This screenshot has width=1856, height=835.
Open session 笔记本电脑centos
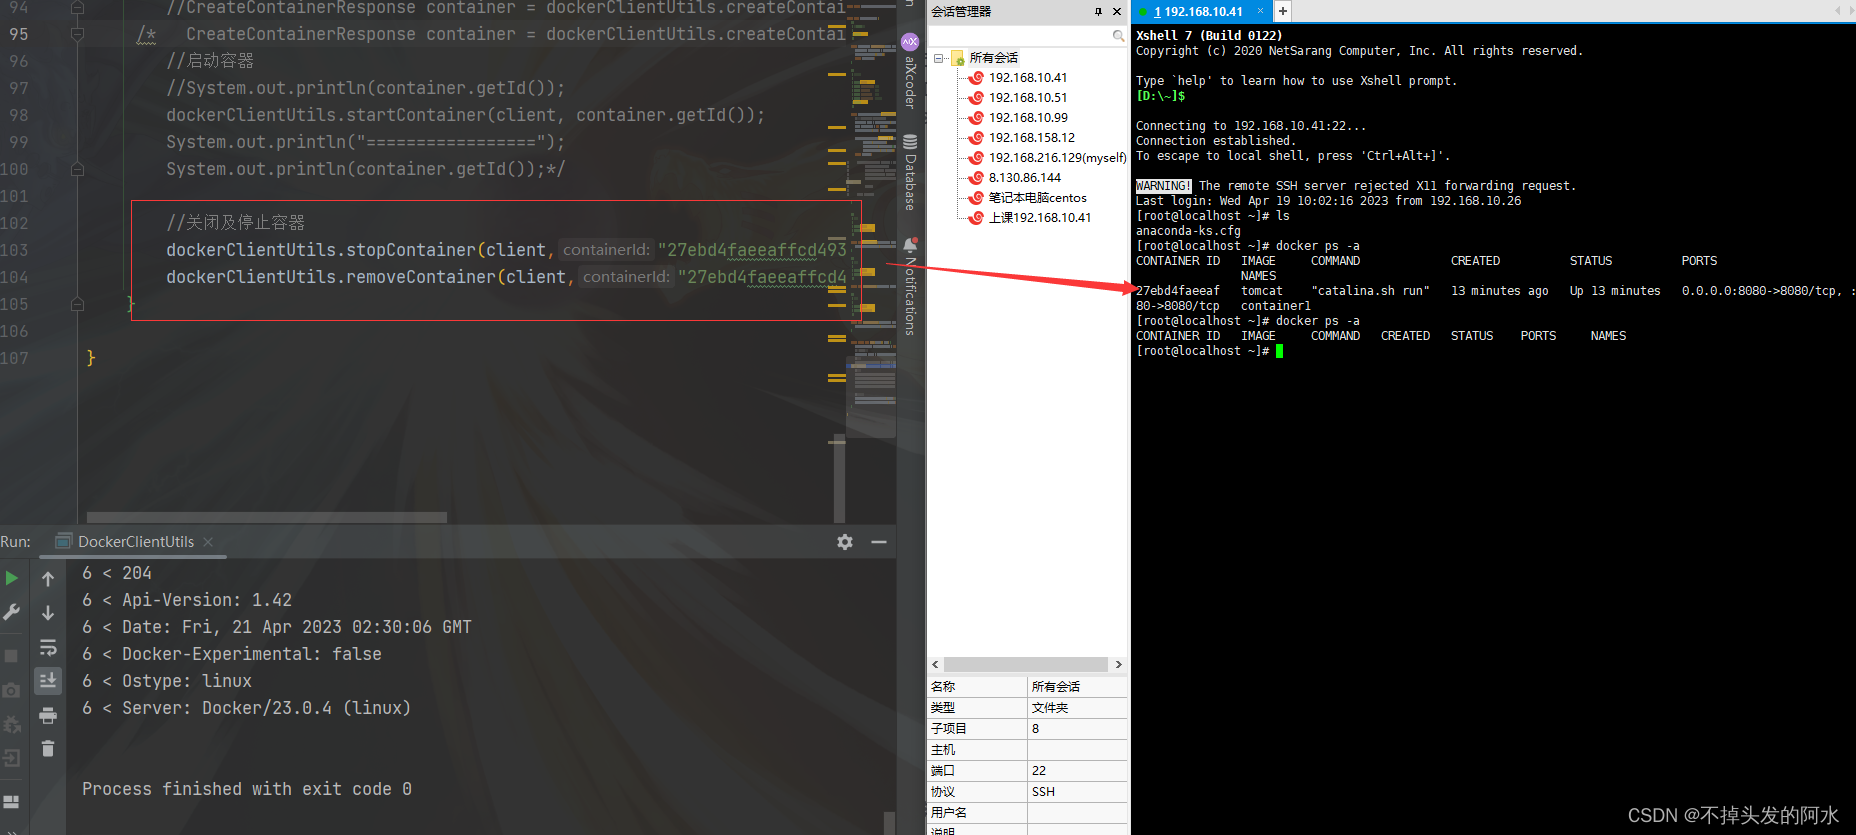point(1037,198)
